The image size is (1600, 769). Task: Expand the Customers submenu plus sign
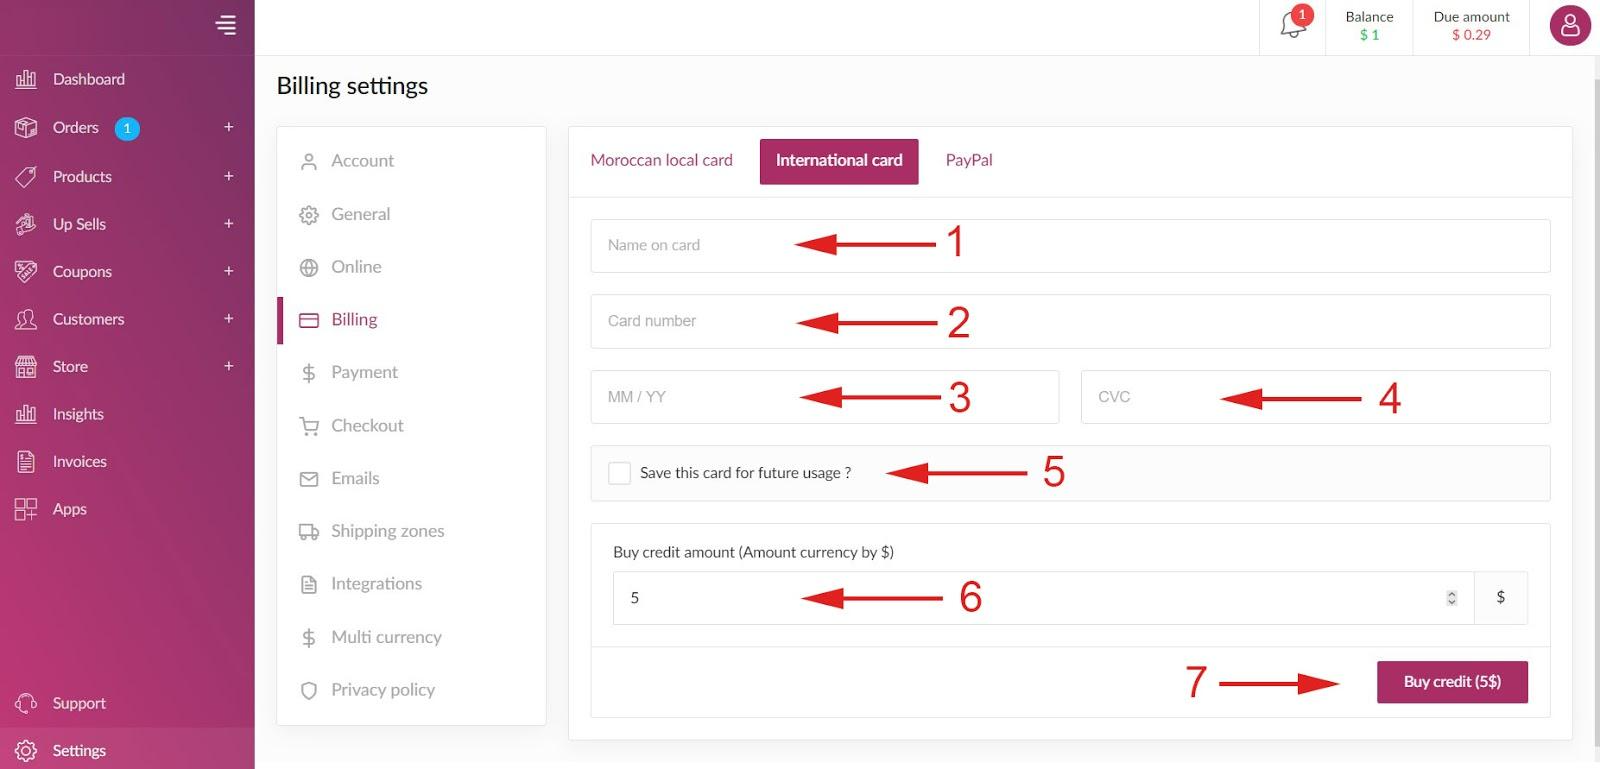[228, 318]
